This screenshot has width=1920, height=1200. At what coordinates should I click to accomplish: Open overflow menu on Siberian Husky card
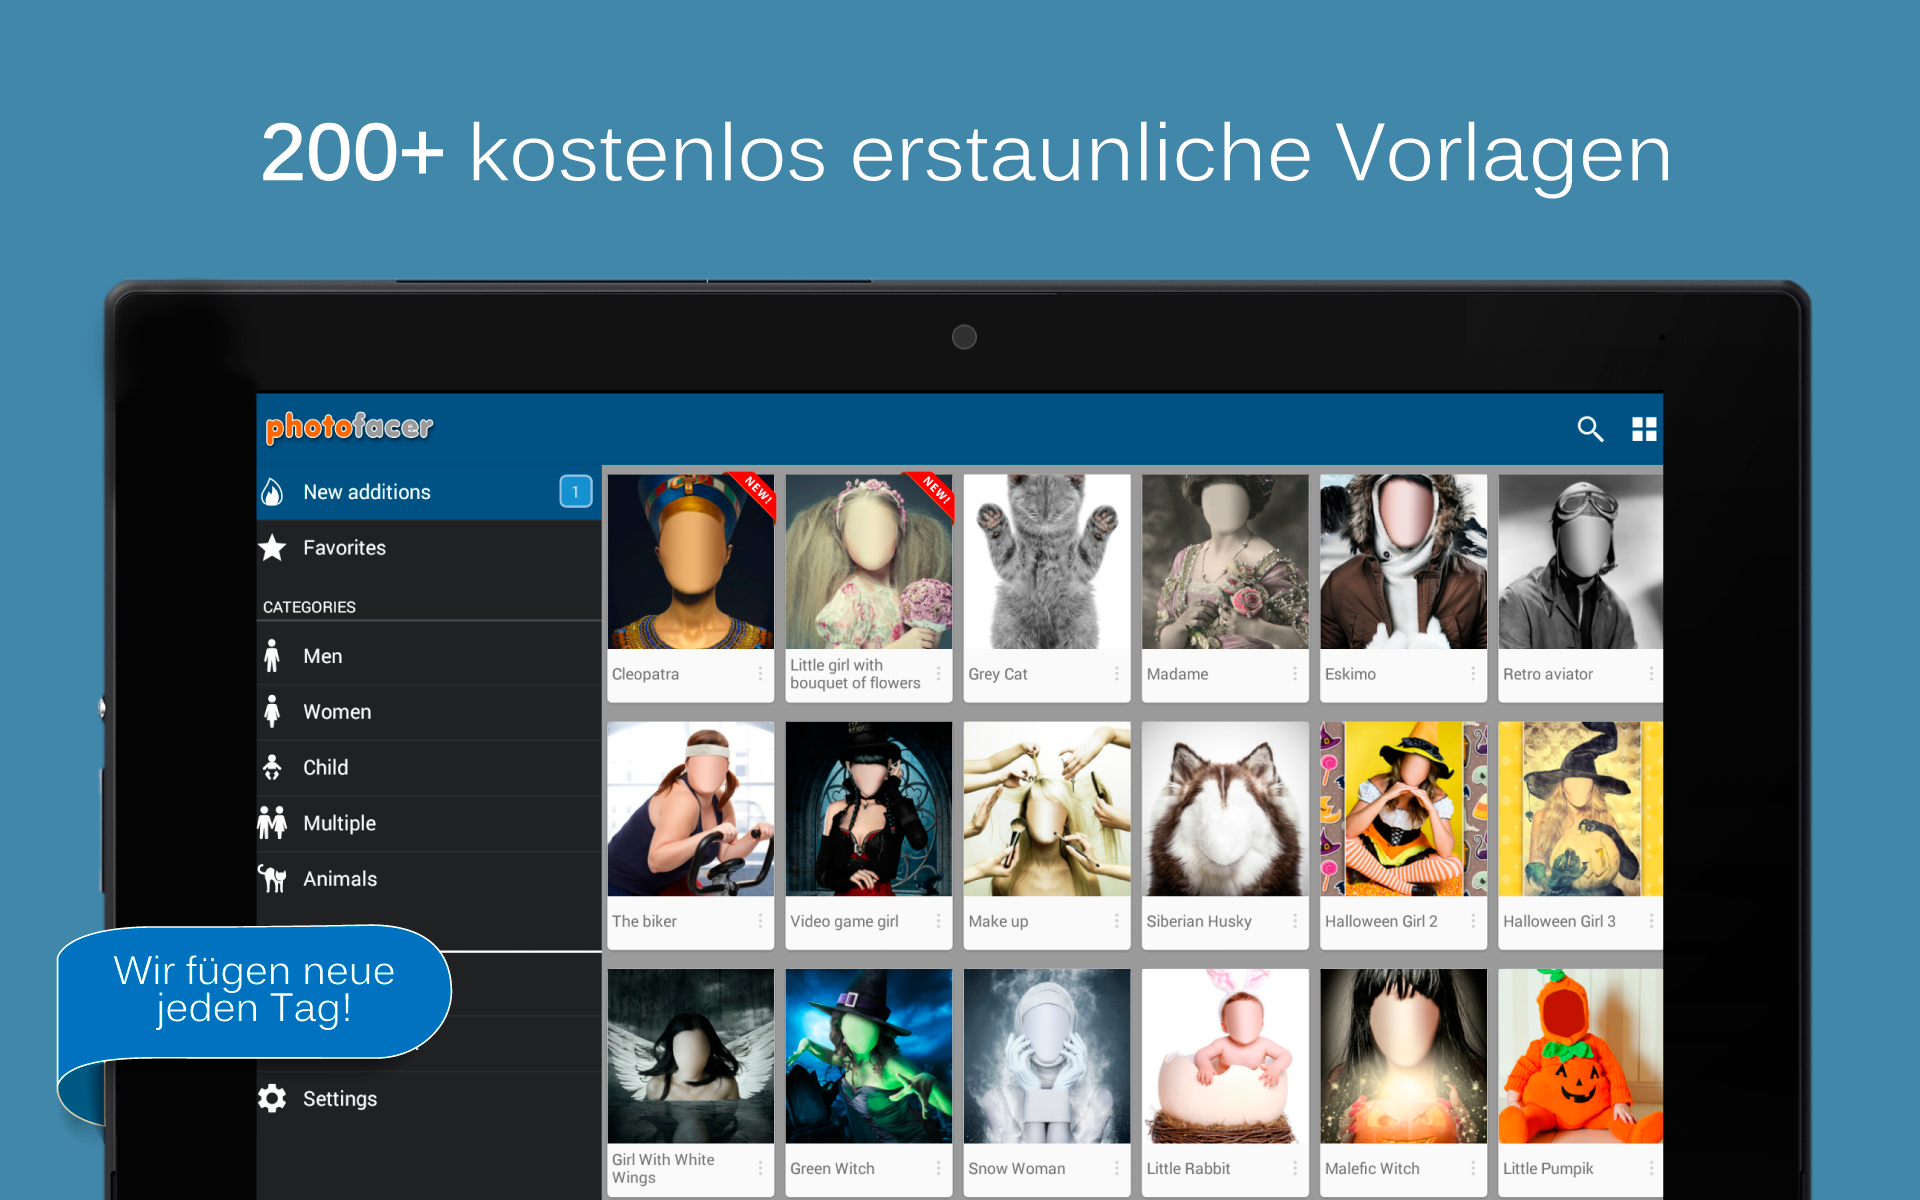[x=1294, y=921]
